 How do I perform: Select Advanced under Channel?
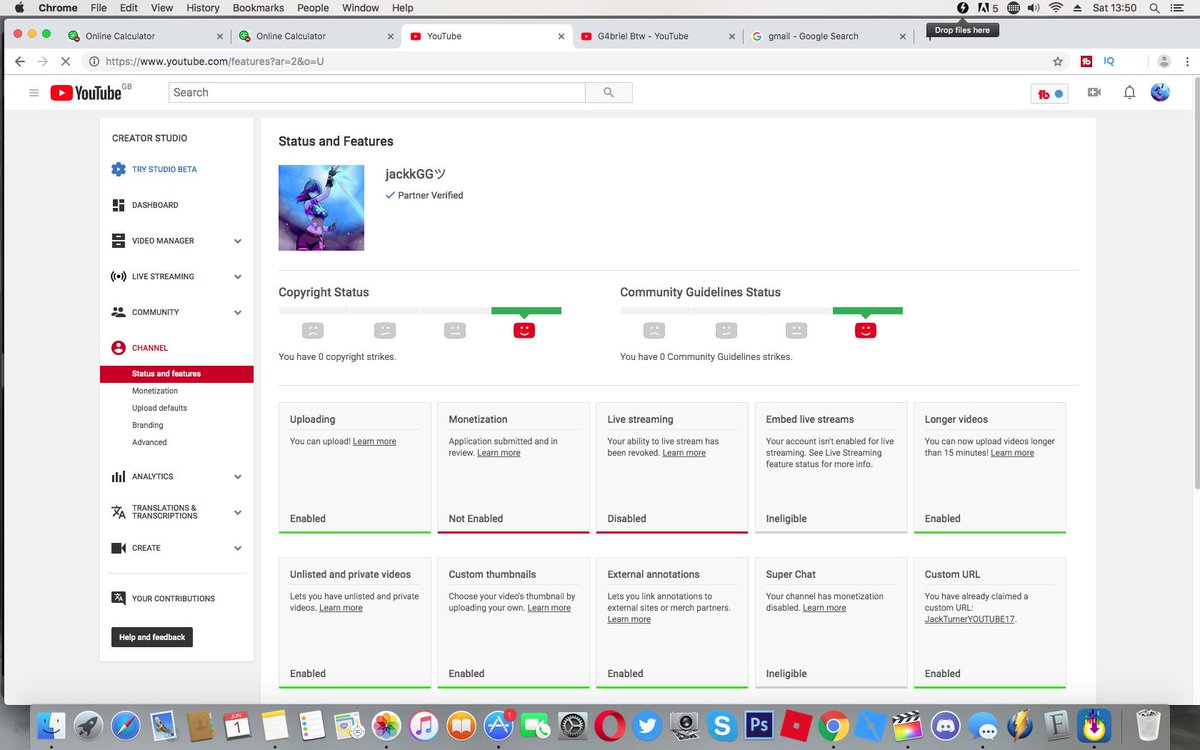point(150,442)
